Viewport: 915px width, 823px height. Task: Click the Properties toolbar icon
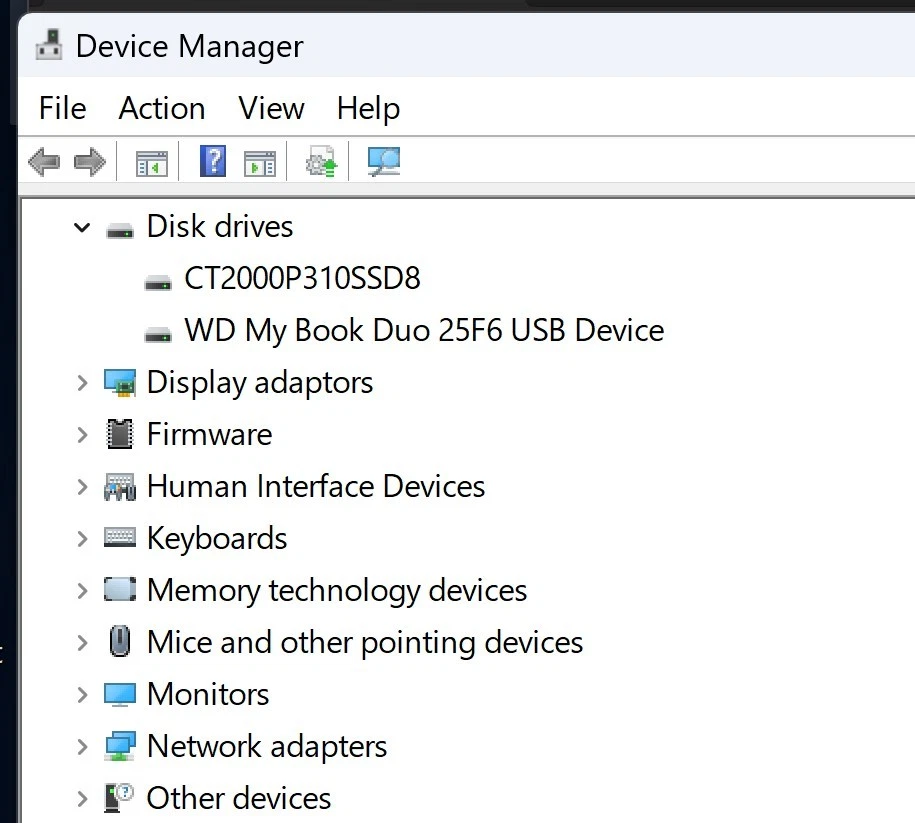259,161
